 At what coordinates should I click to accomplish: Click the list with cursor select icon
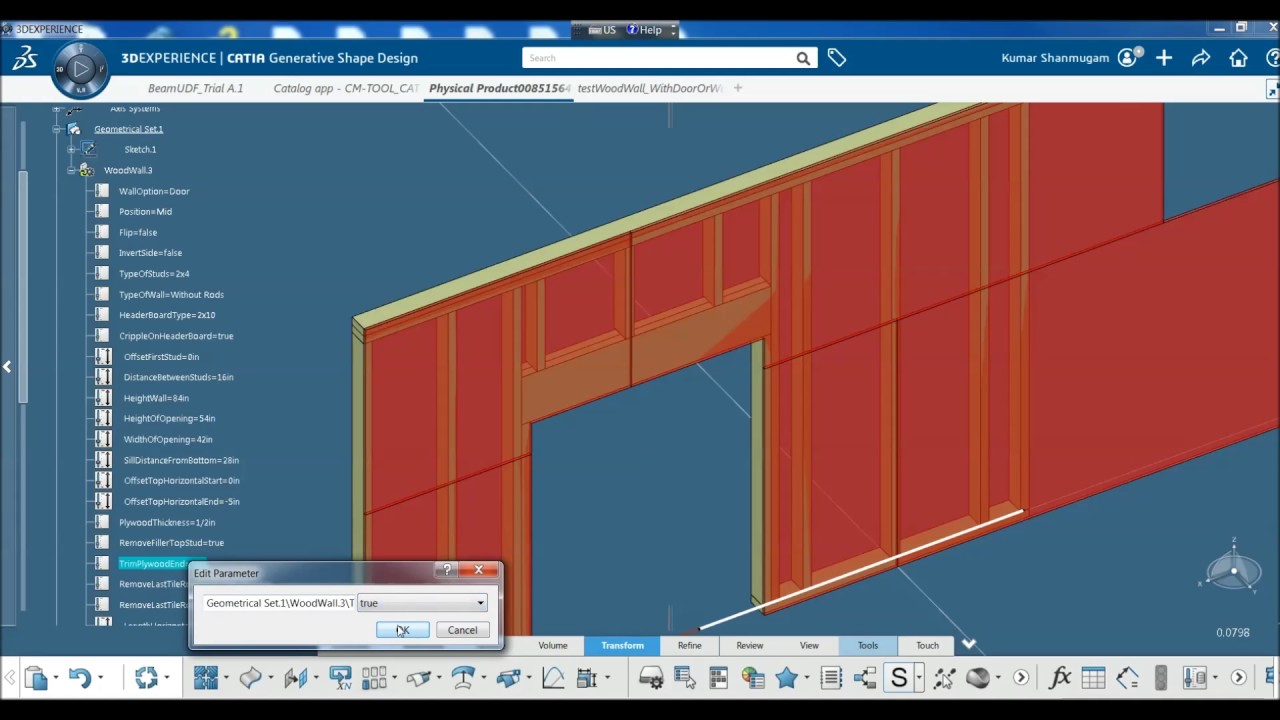pyautogui.click(x=685, y=678)
